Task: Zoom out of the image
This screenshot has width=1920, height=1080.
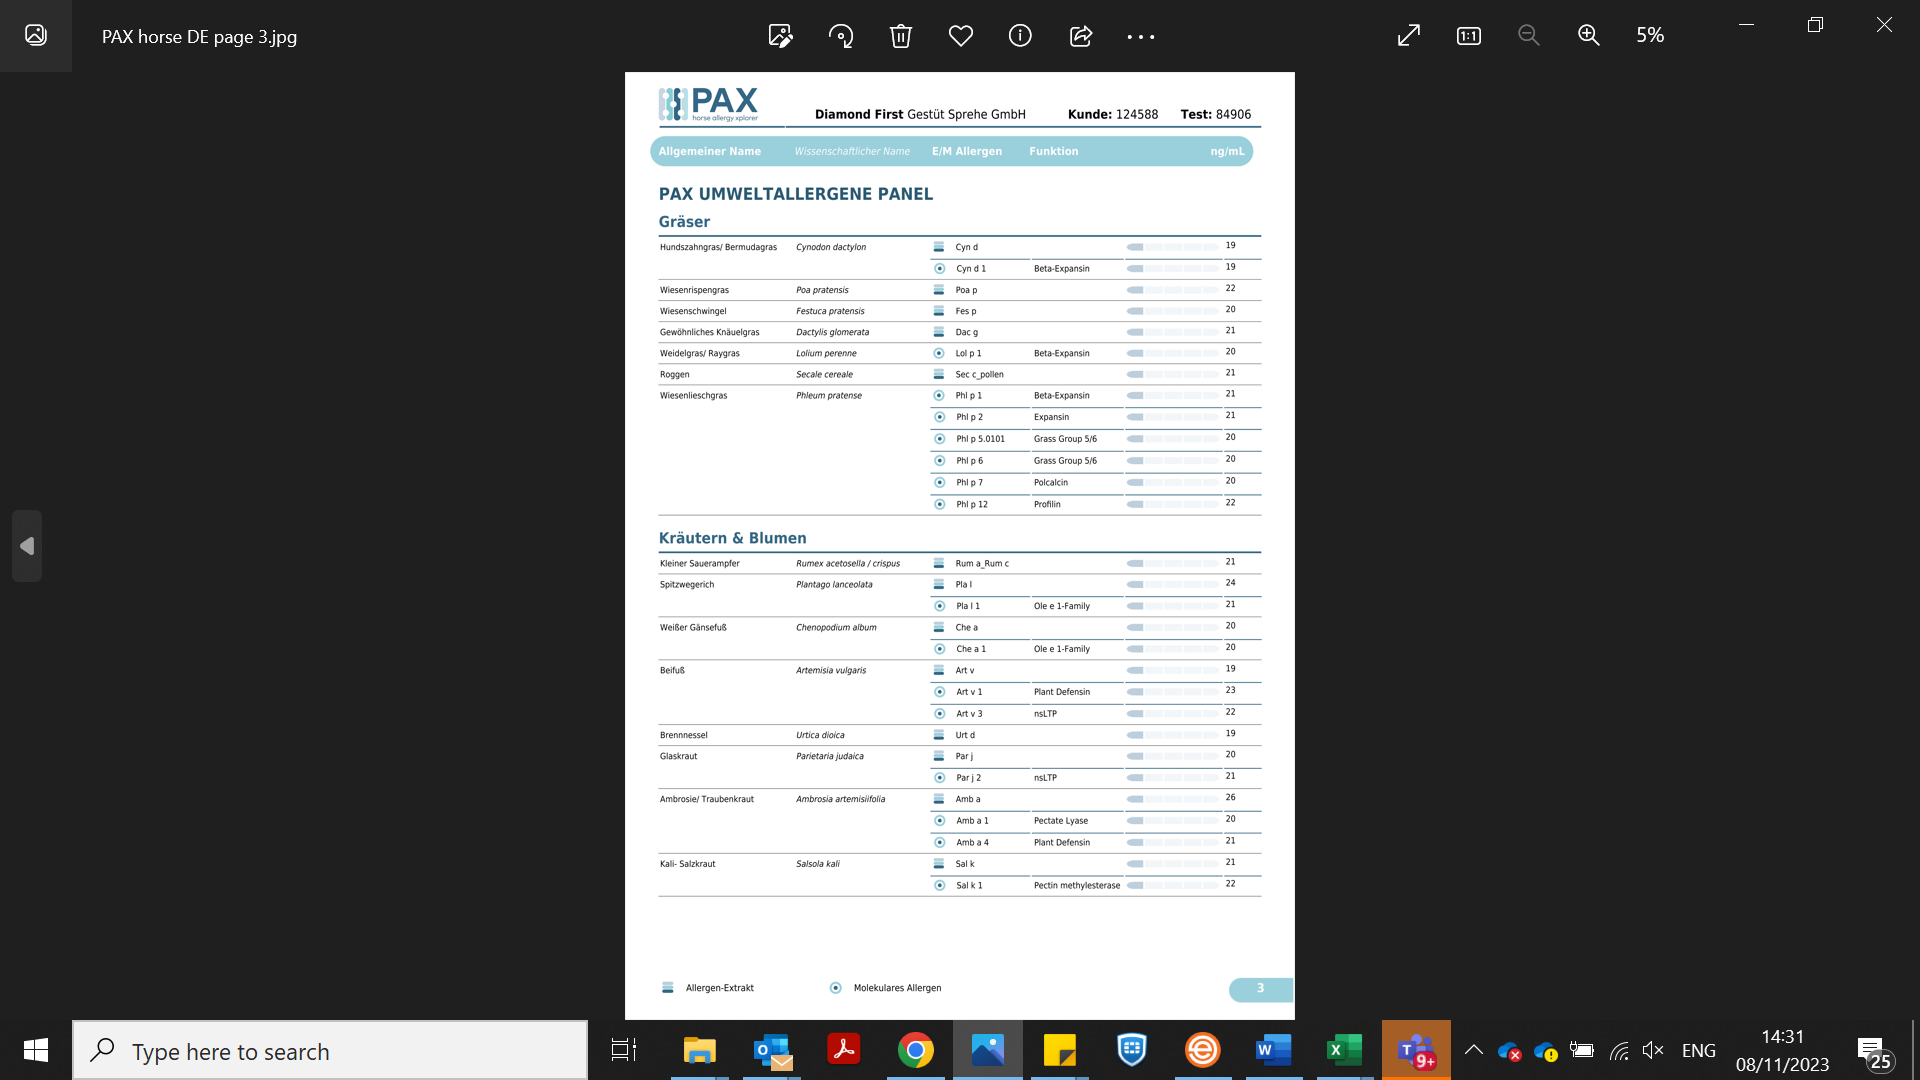Action: click(1528, 36)
